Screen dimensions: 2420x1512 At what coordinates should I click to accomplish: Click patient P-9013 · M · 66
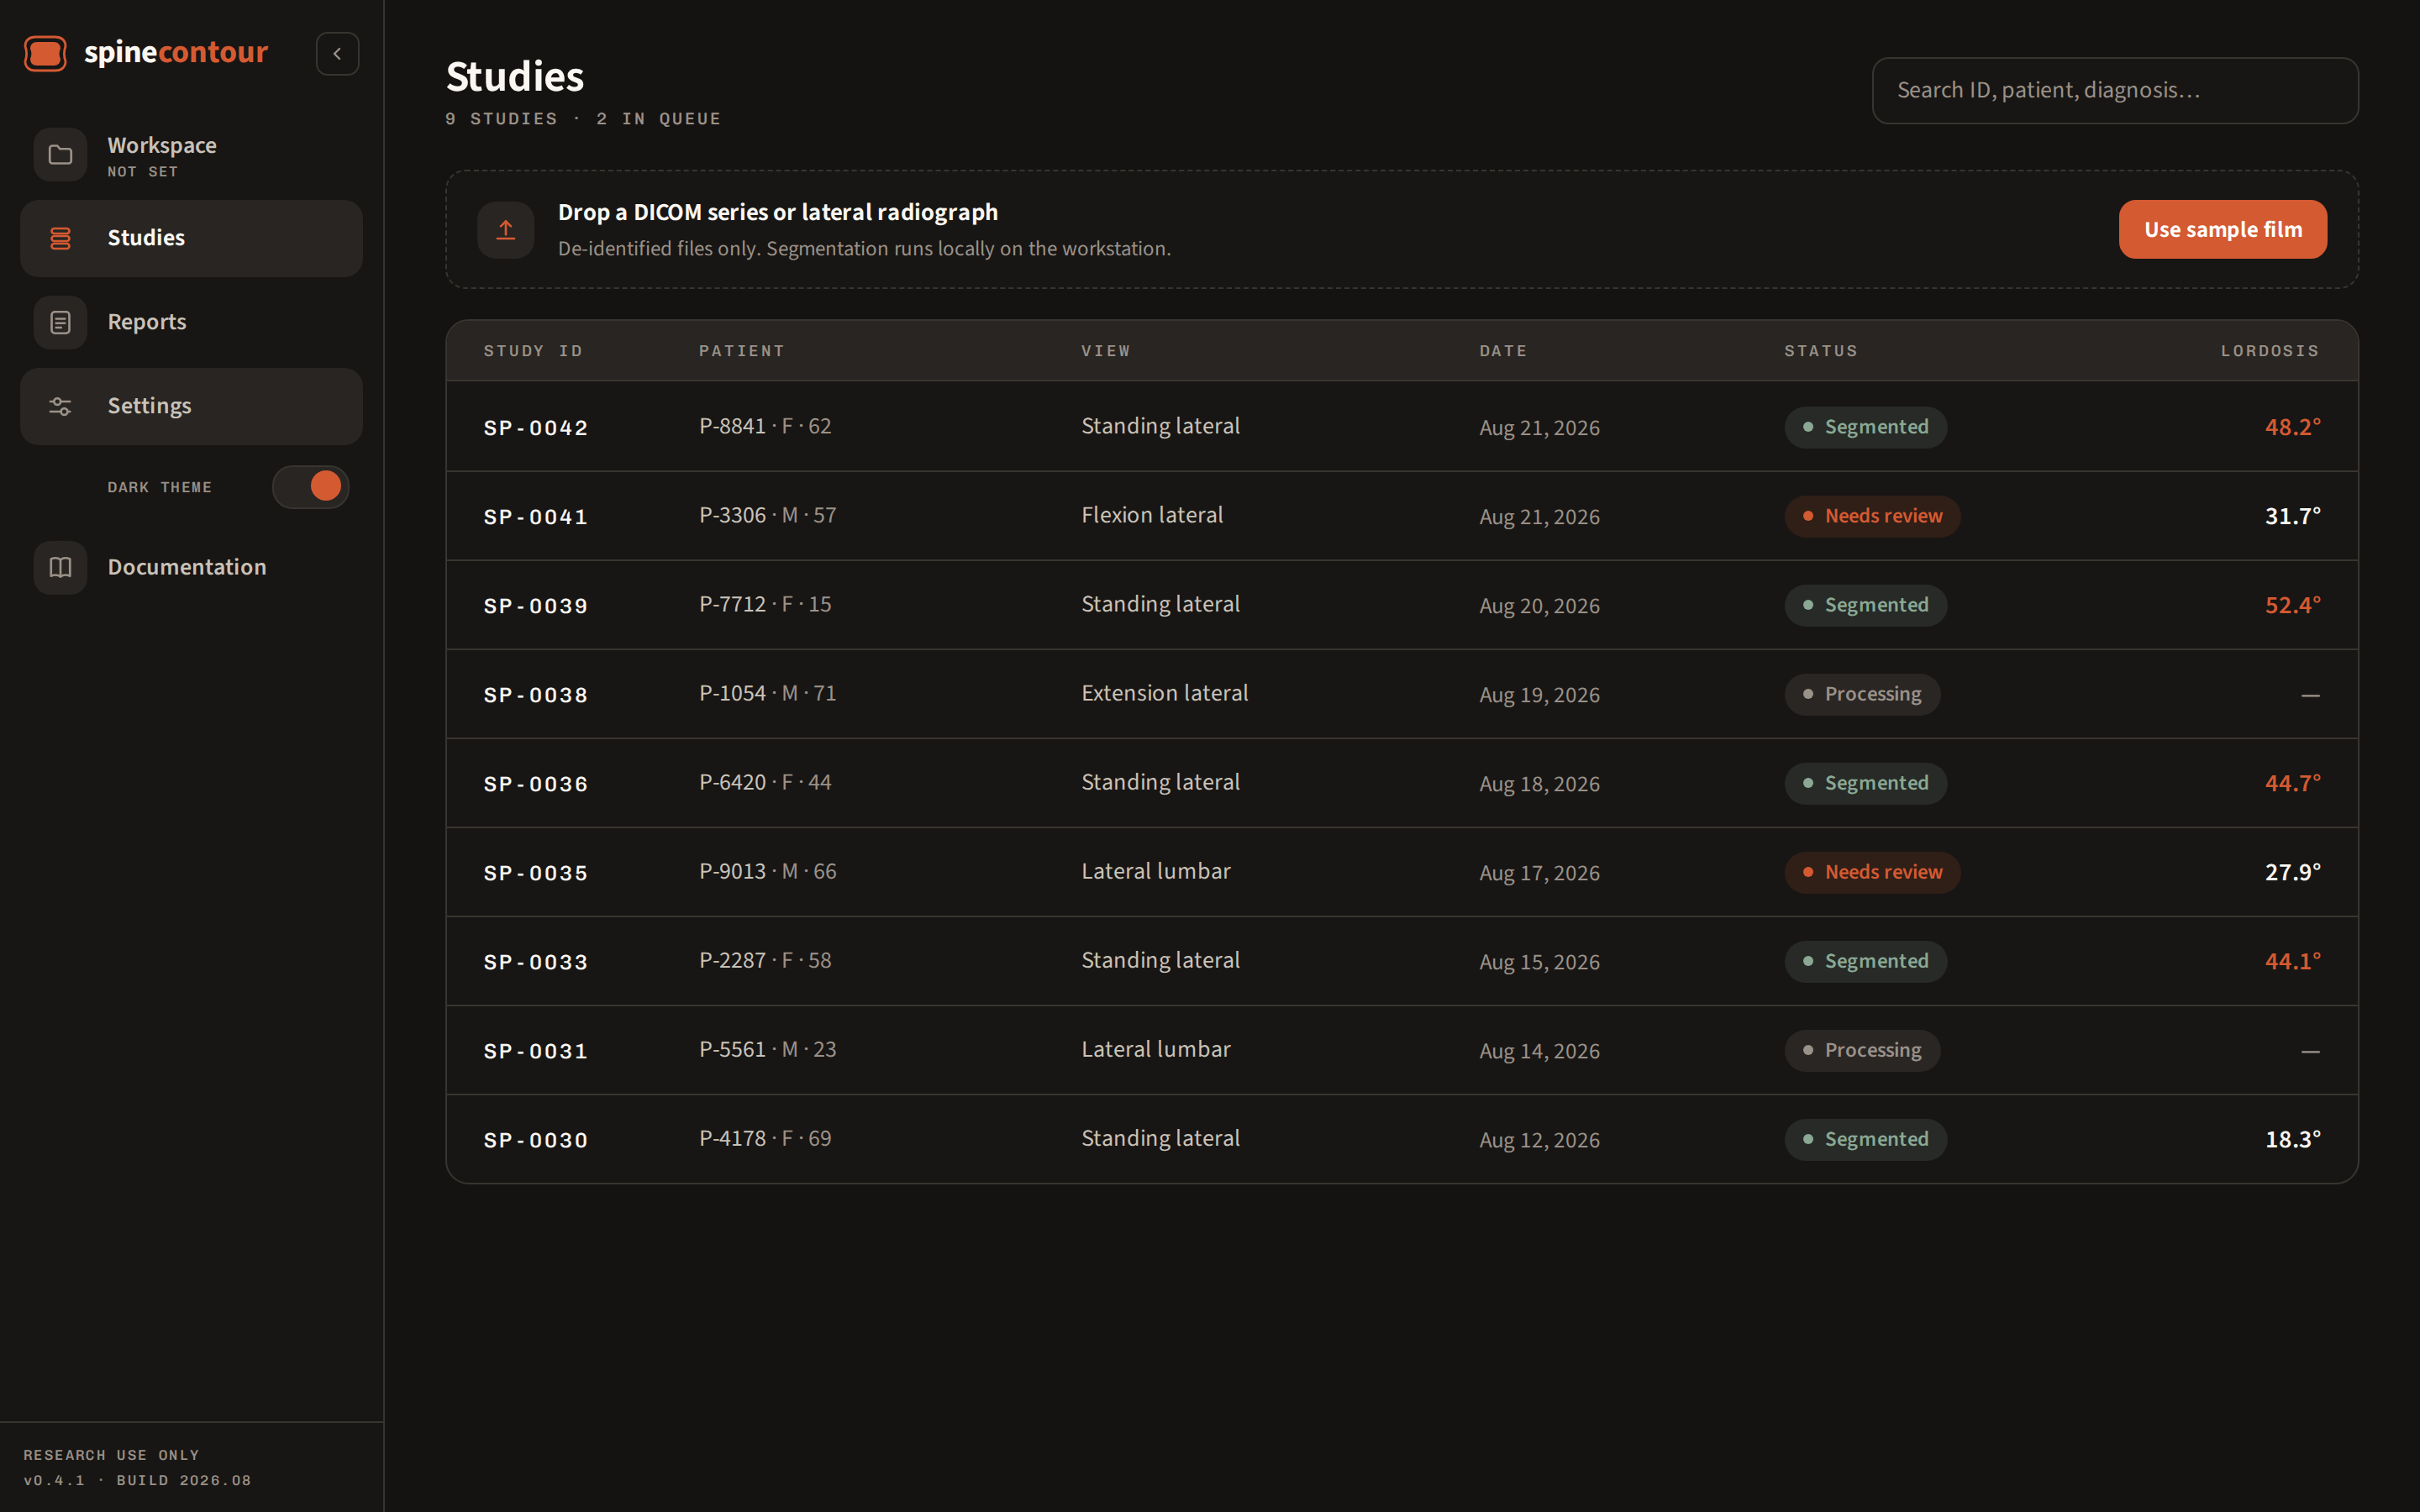[767, 871]
